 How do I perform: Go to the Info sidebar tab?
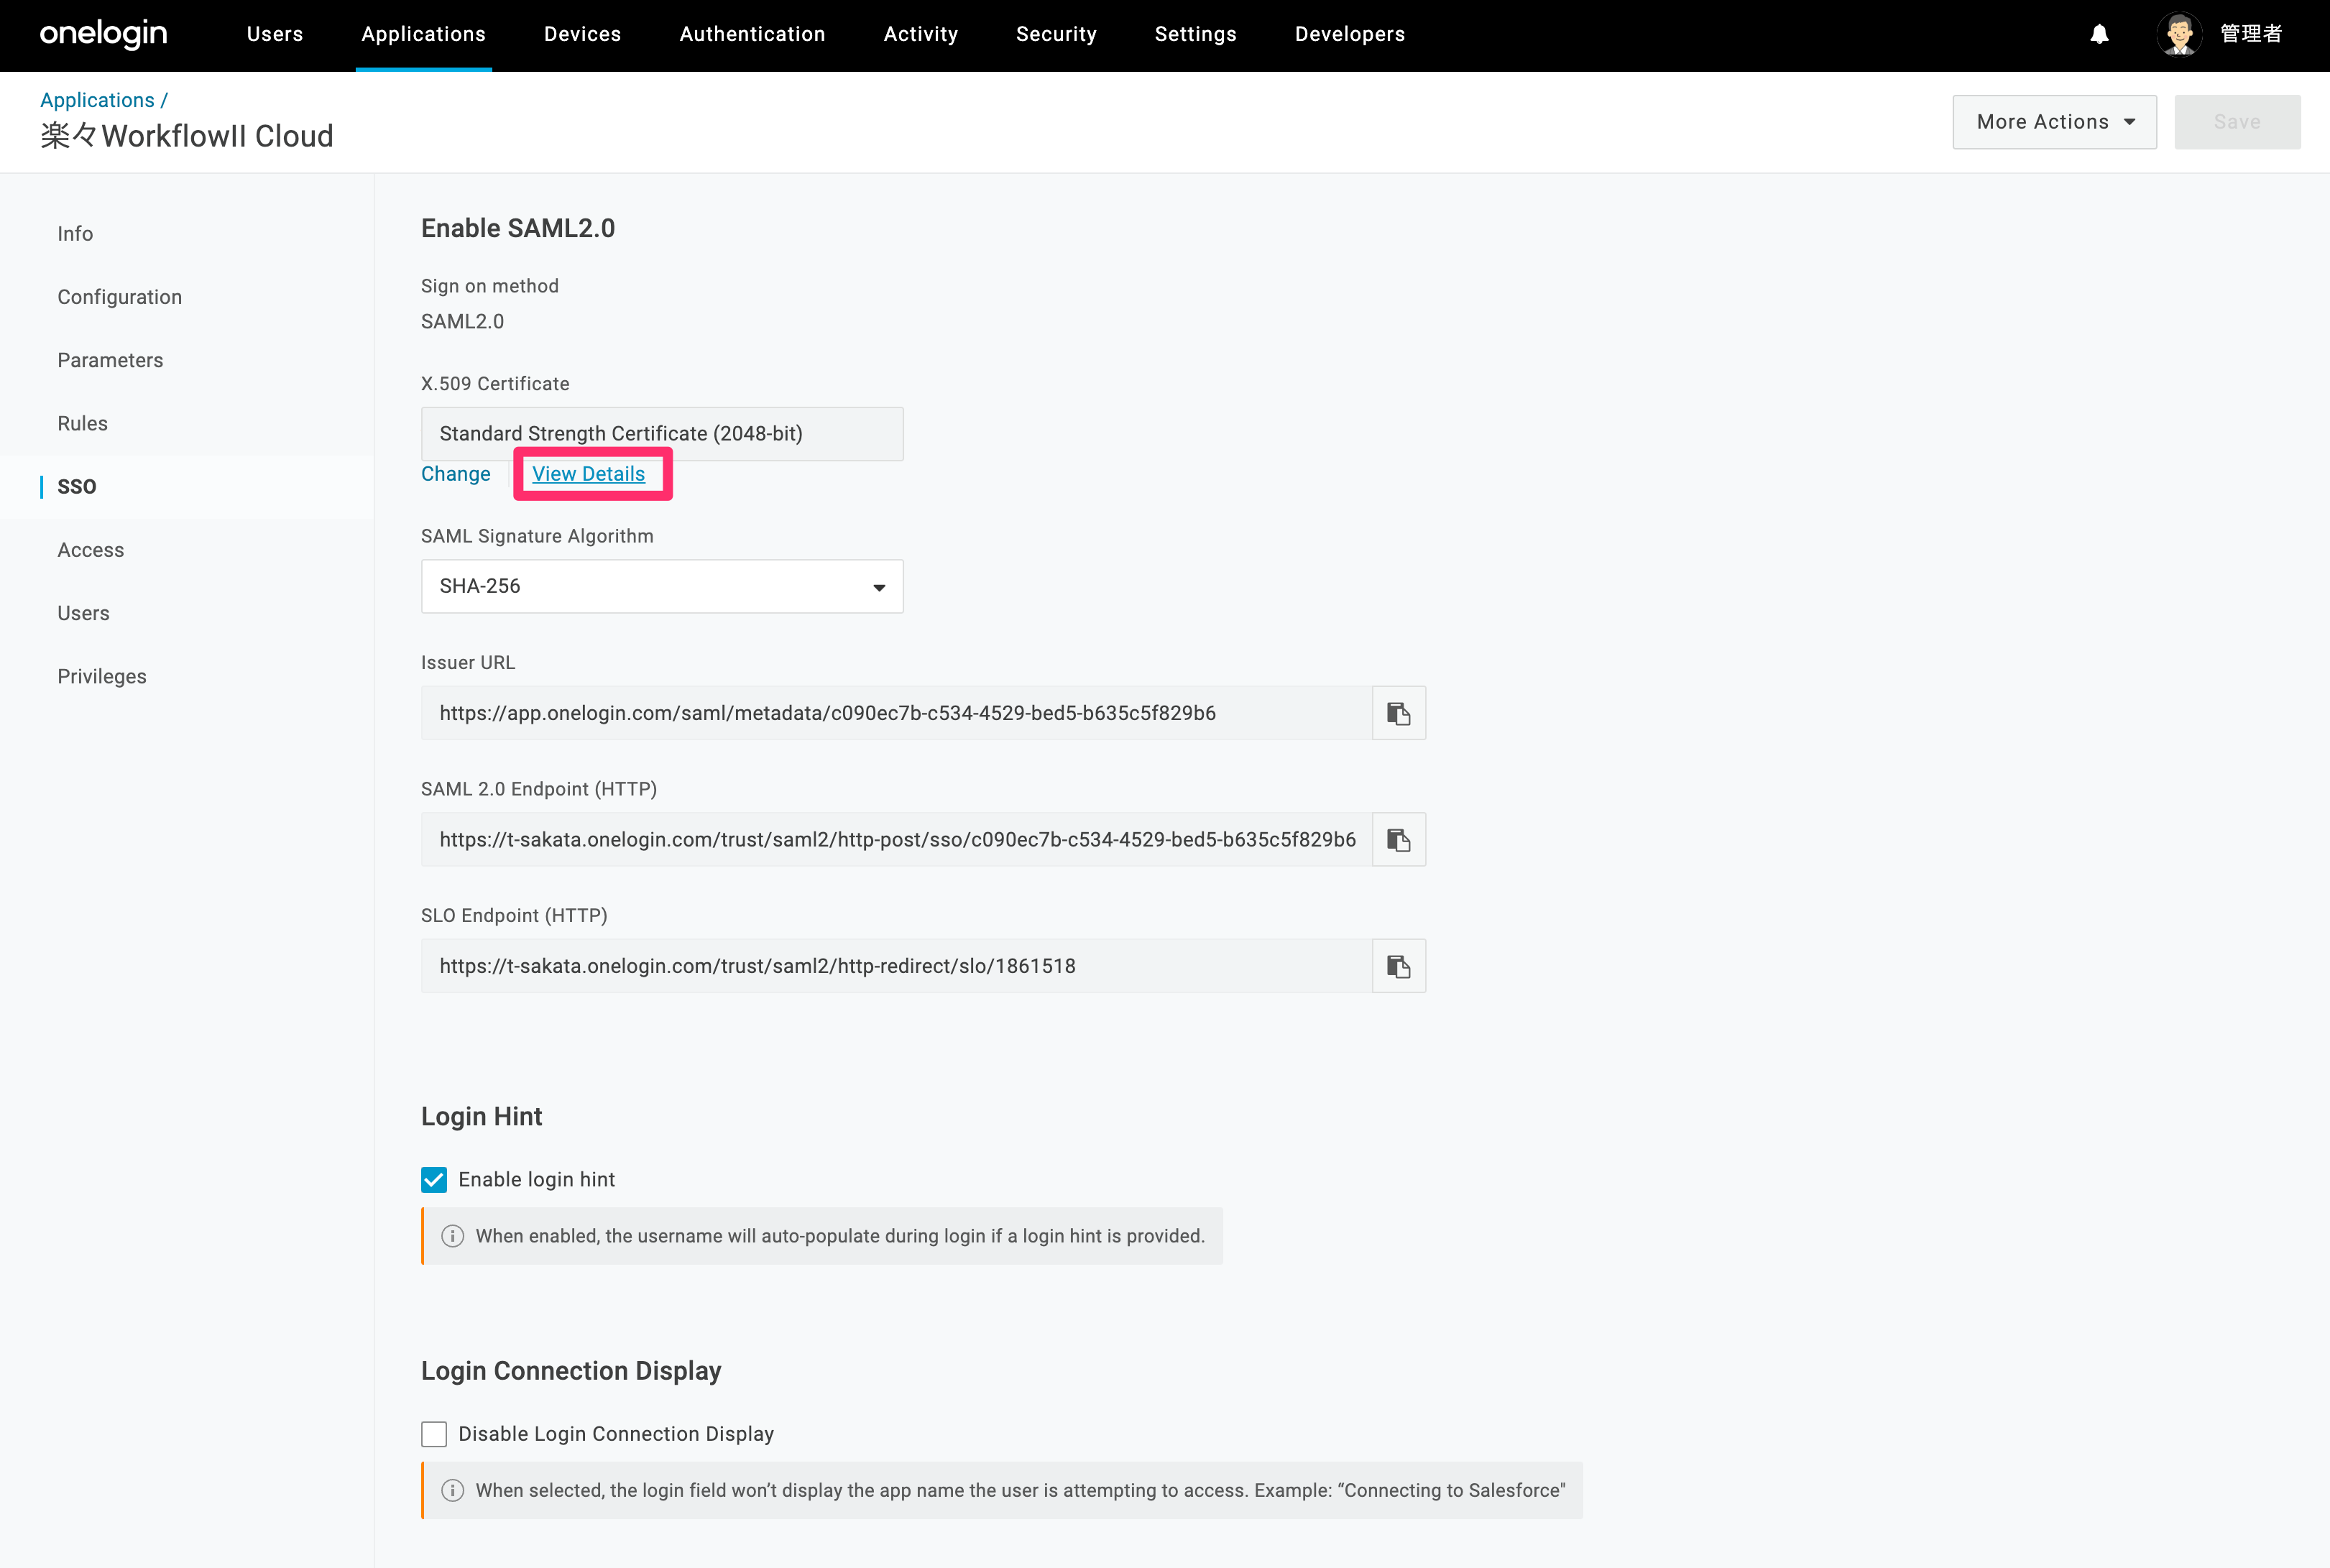75,234
